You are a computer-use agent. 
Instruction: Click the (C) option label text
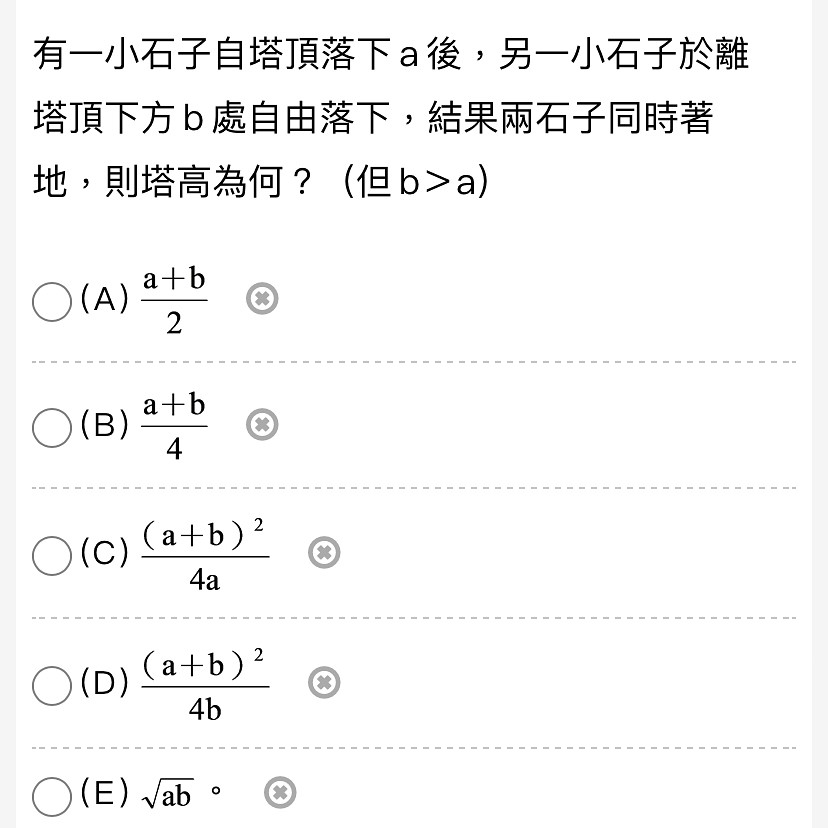(105, 553)
